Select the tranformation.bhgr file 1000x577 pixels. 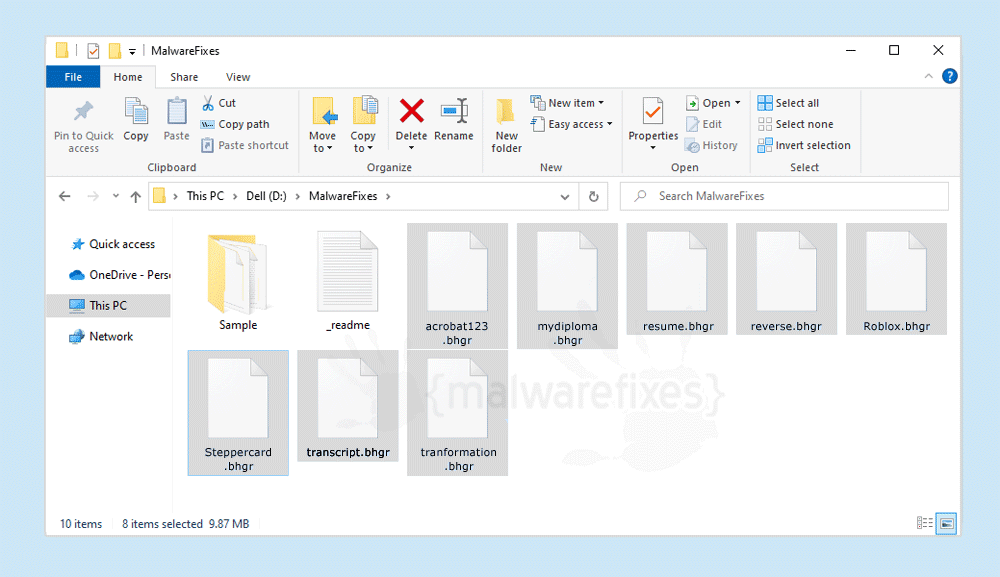pos(457,413)
